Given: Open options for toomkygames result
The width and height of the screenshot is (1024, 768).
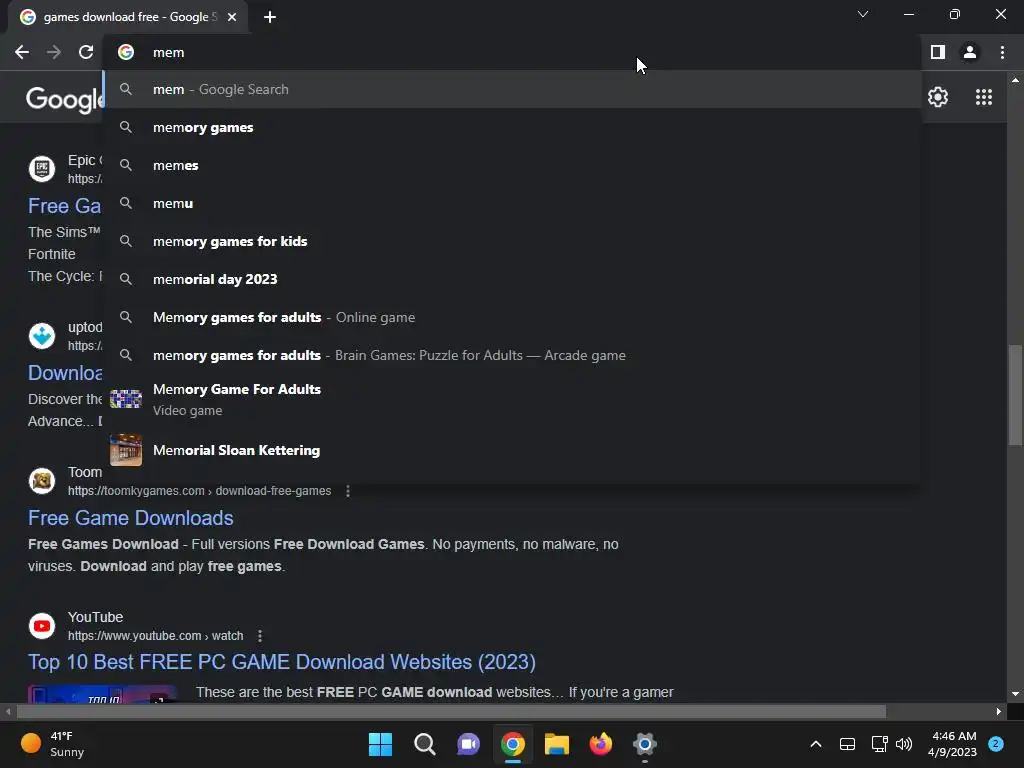Looking at the screenshot, I should [347, 490].
